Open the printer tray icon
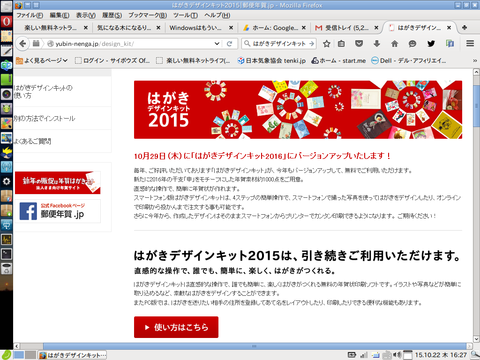 pyautogui.click(x=387, y=355)
